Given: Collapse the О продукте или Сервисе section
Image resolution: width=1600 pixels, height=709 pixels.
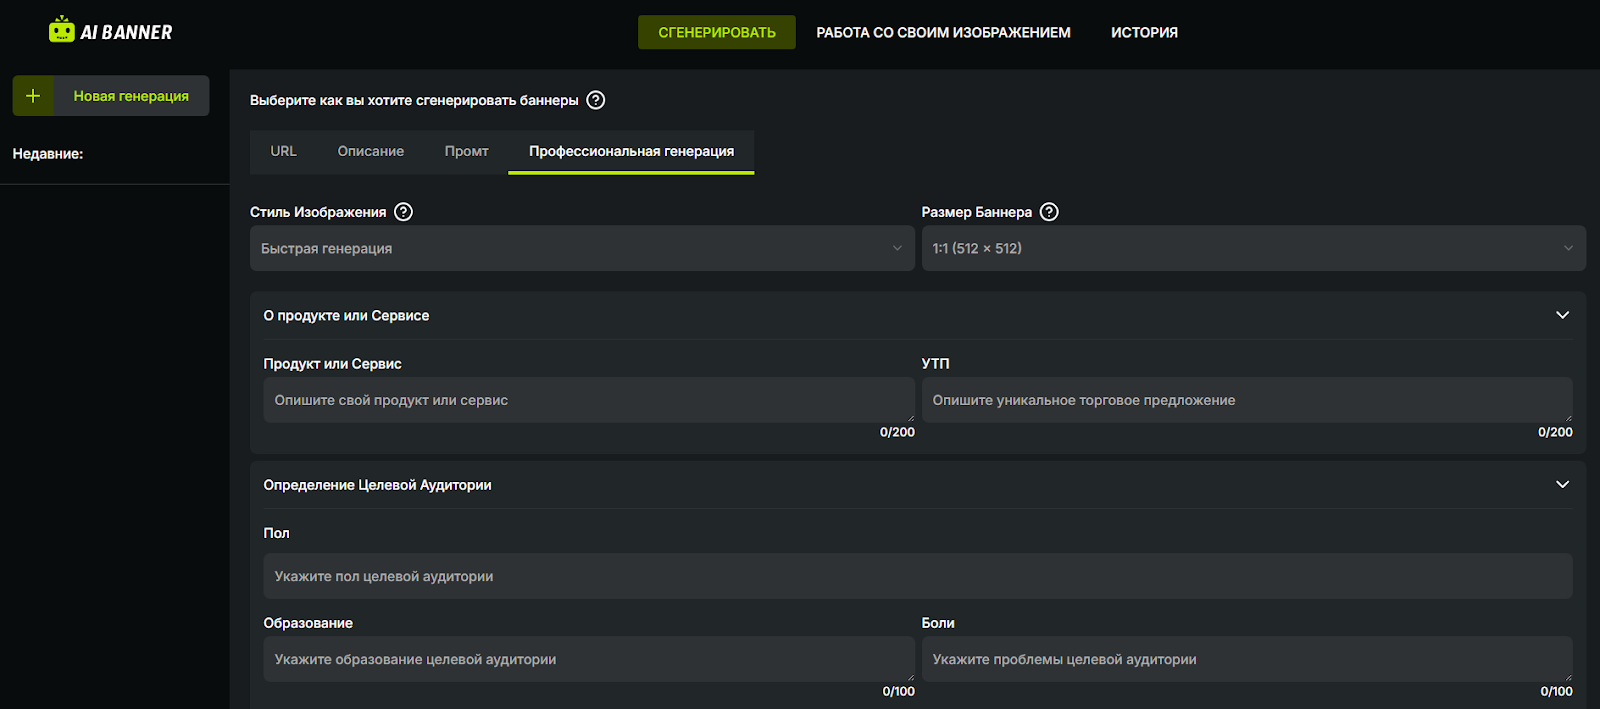Looking at the screenshot, I should click(1562, 315).
